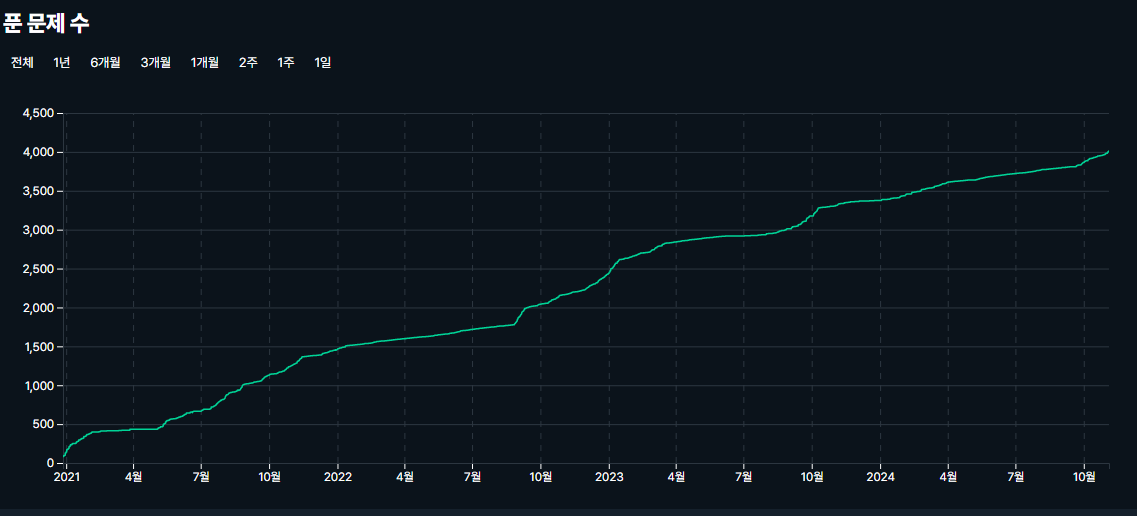Click the 3,000 y-axis label
1137x516 pixels.
[x=38, y=230]
